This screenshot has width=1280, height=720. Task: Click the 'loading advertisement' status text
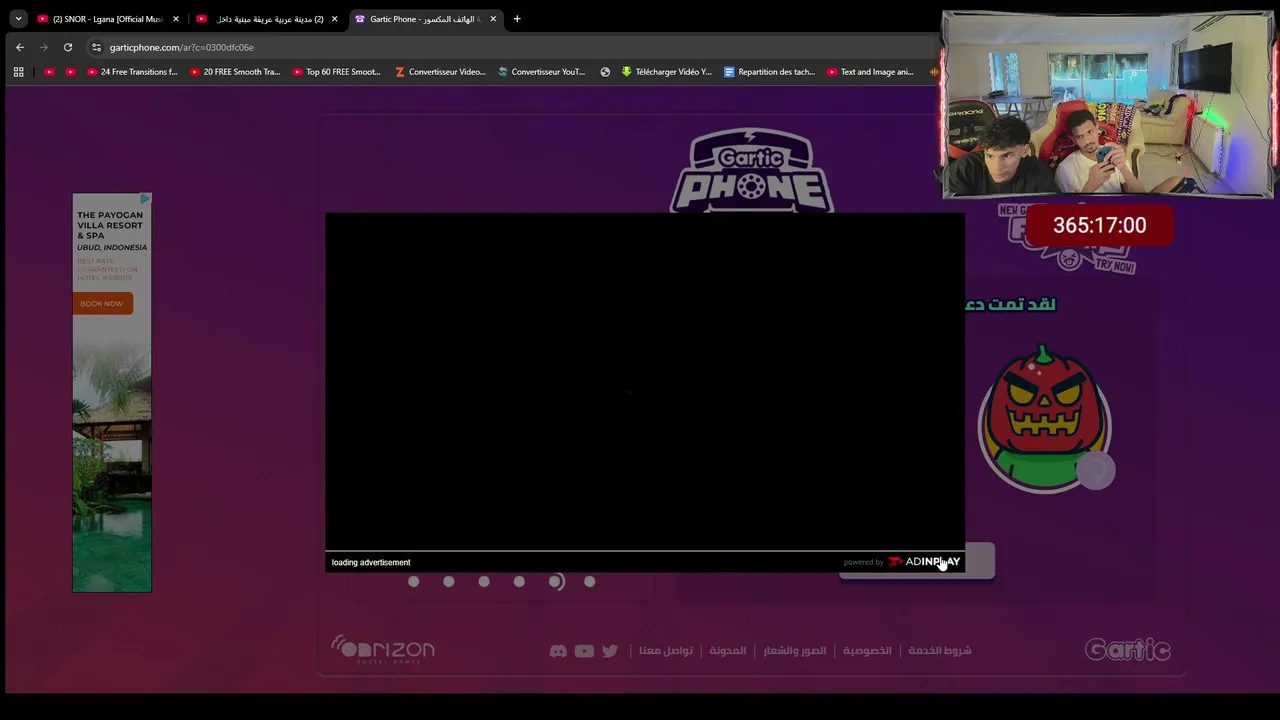click(x=371, y=562)
